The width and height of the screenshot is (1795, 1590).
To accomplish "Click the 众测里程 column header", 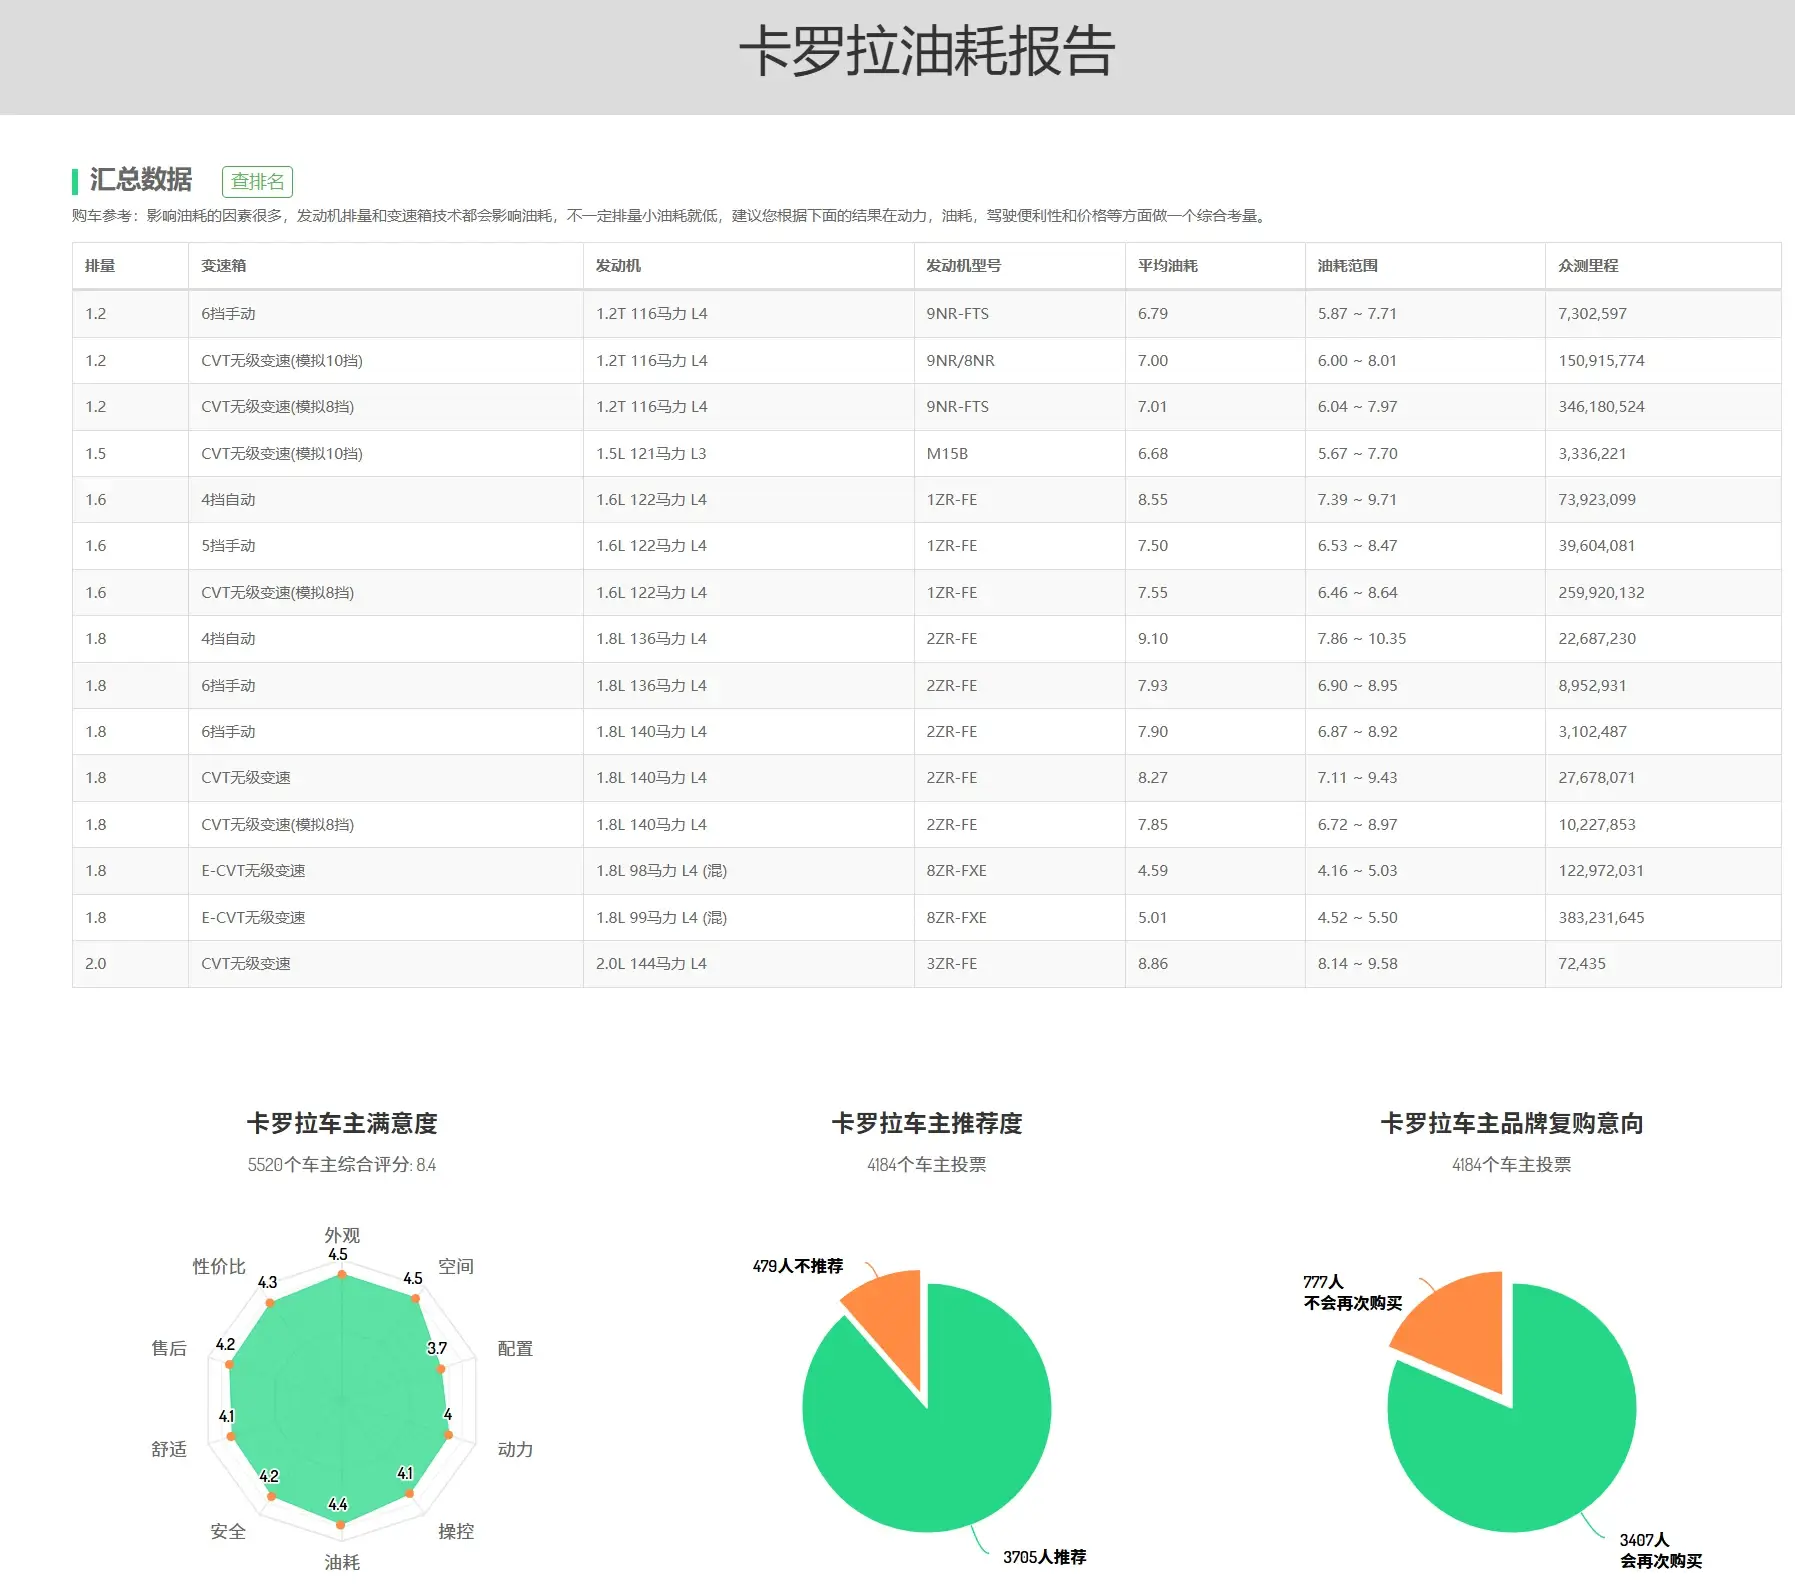I will [x=1587, y=266].
